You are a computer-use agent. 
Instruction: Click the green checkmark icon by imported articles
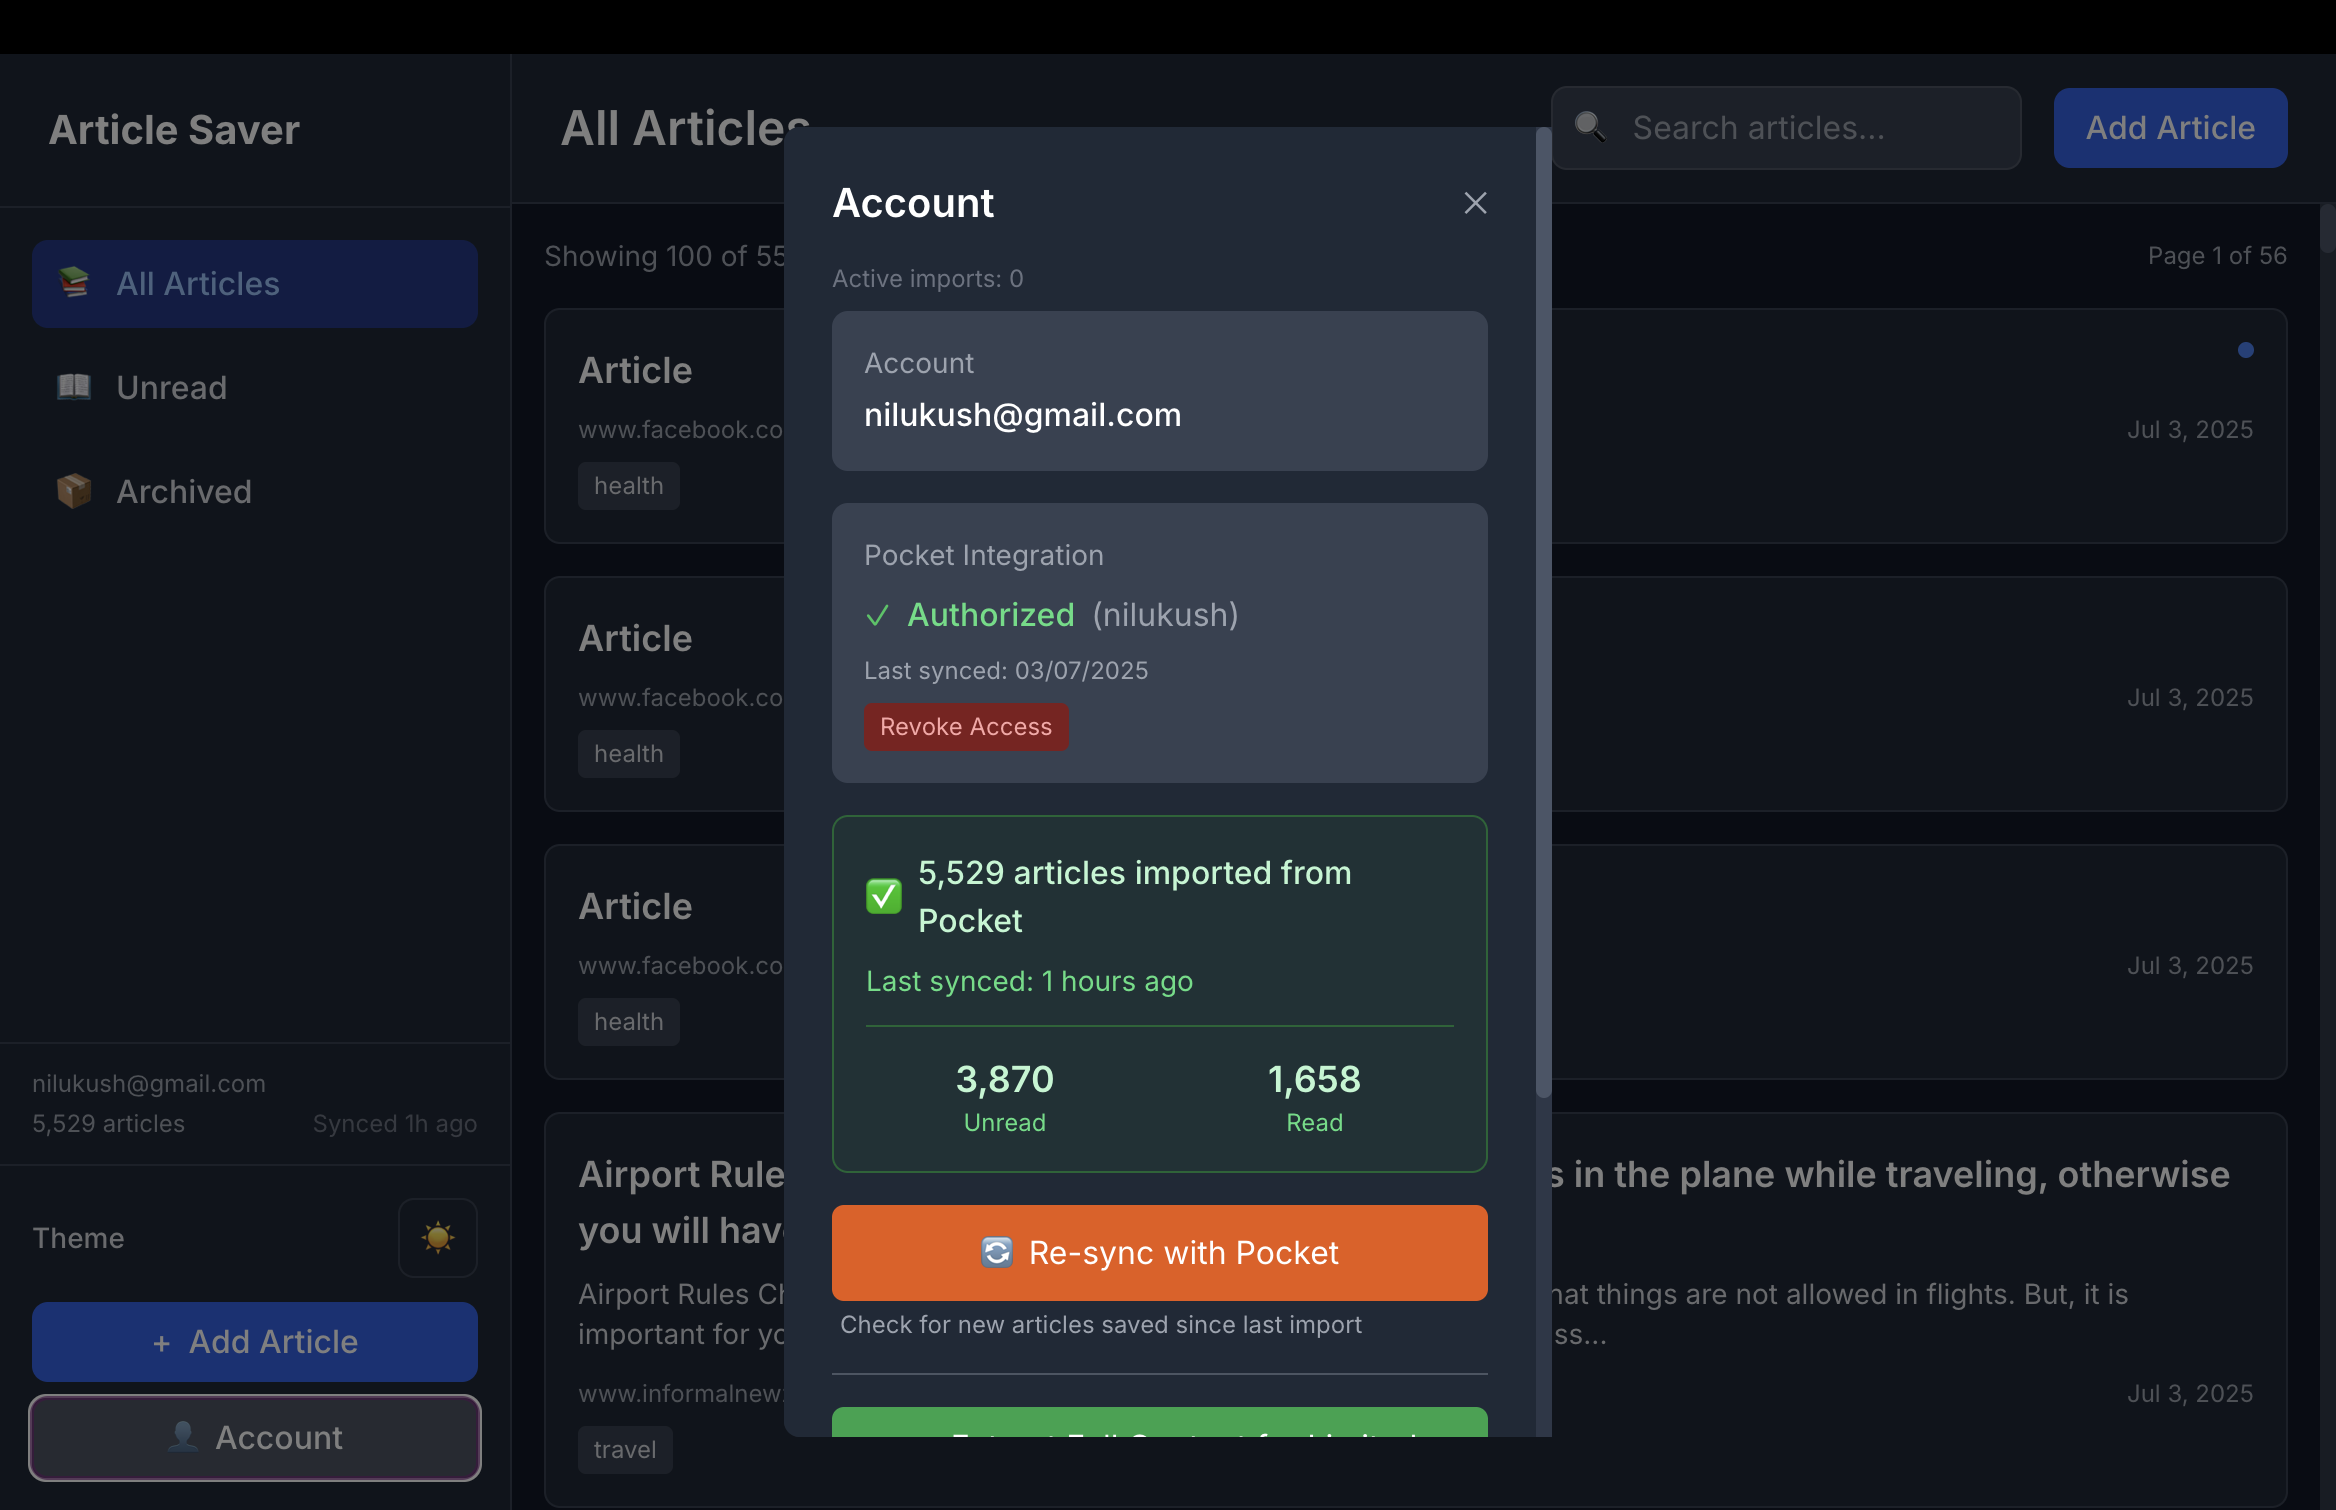(883, 896)
